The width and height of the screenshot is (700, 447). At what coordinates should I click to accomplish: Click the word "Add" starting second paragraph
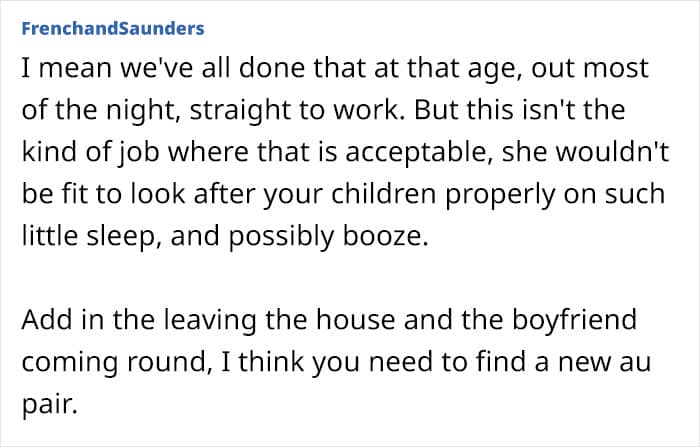click(47, 320)
